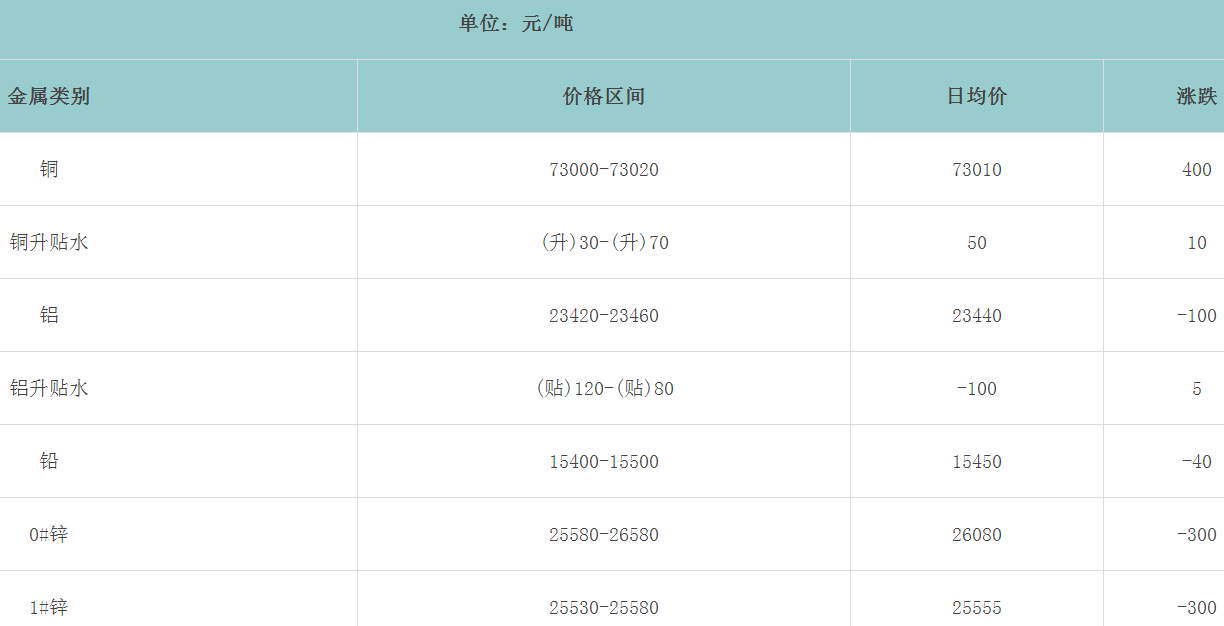Select the 铝 metal row label
This screenshot has height=626, width=1224.
(49, 316)
